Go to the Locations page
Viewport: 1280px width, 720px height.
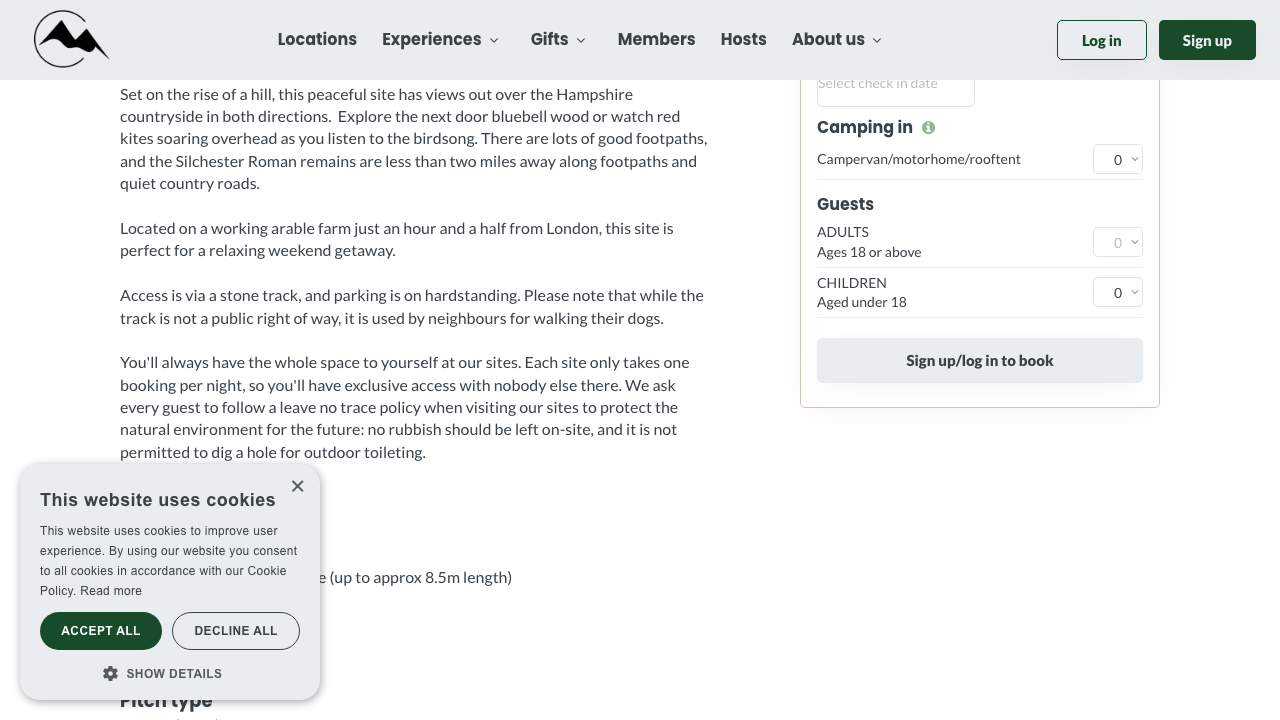click(317, 40)
